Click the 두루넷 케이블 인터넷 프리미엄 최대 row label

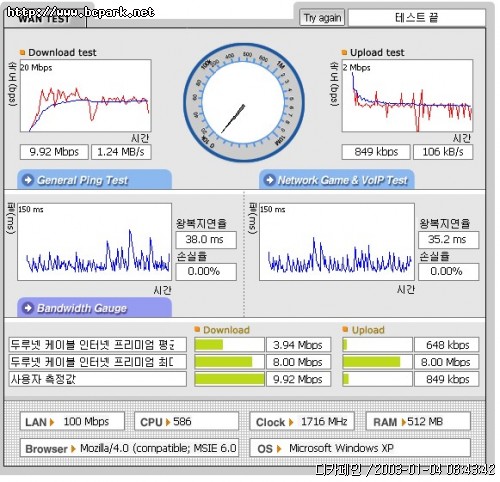[97, 362]
